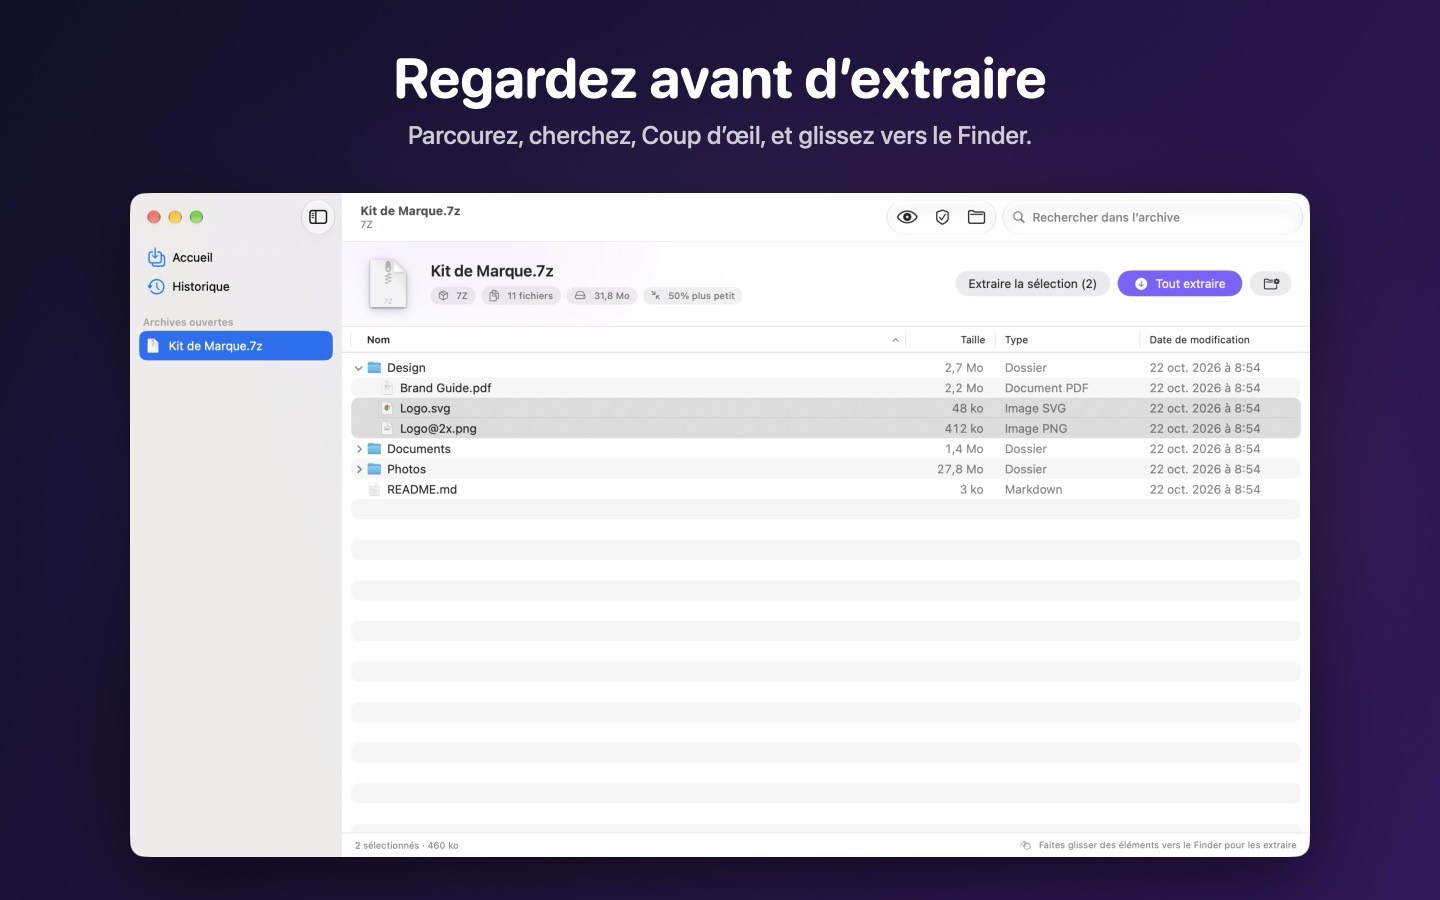Click the 2 sélectionnés status text

406,845
